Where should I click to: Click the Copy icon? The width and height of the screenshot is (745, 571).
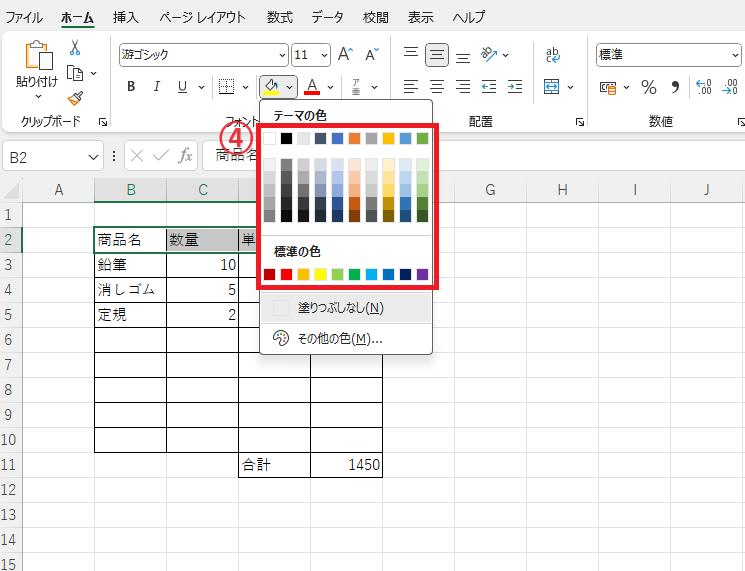tap(75, 73)
